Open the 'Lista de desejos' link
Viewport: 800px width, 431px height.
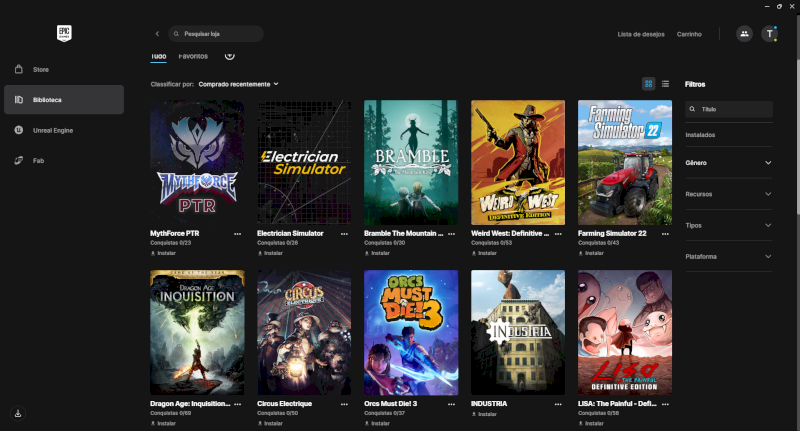tap(639, 34)
